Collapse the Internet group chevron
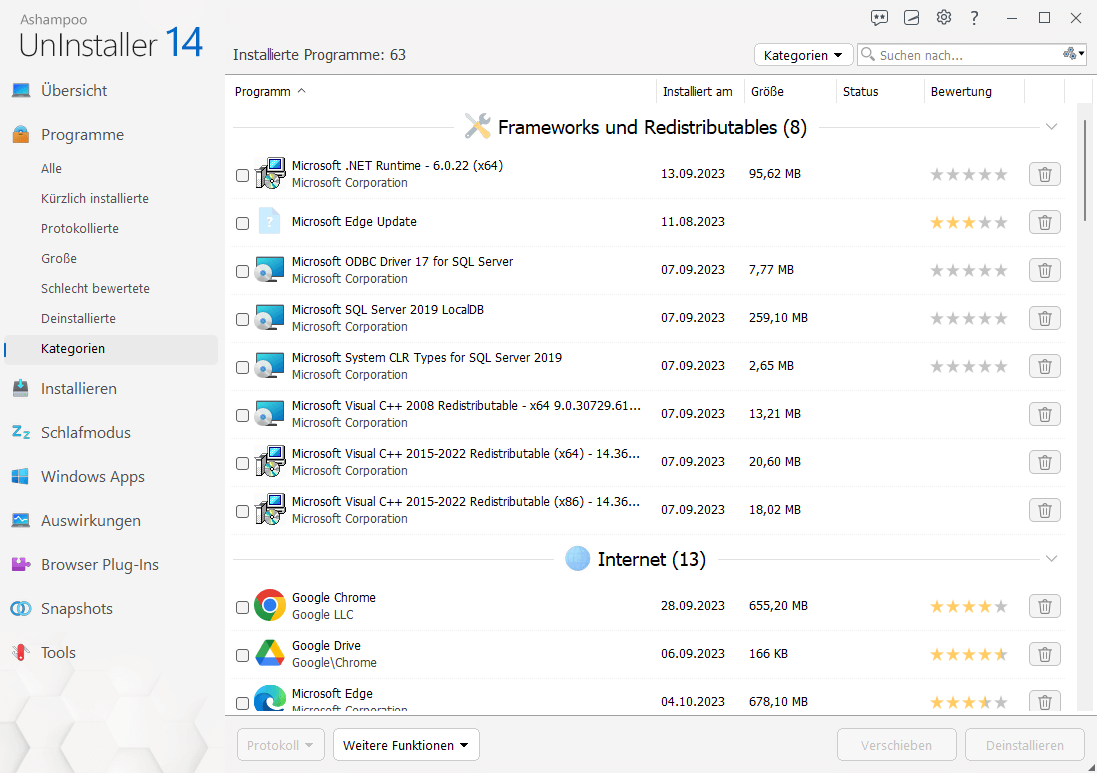Screen dimensions: 1097x773 1051,559
